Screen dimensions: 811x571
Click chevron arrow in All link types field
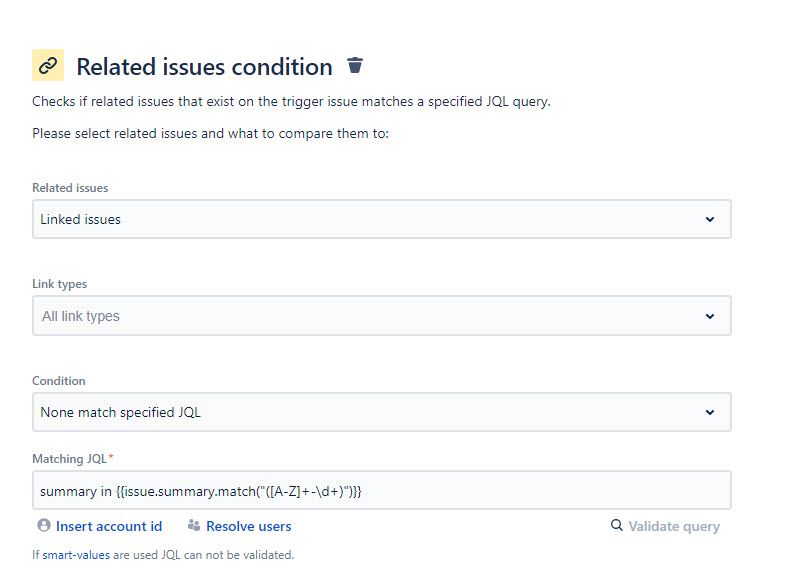click(710, 316)
